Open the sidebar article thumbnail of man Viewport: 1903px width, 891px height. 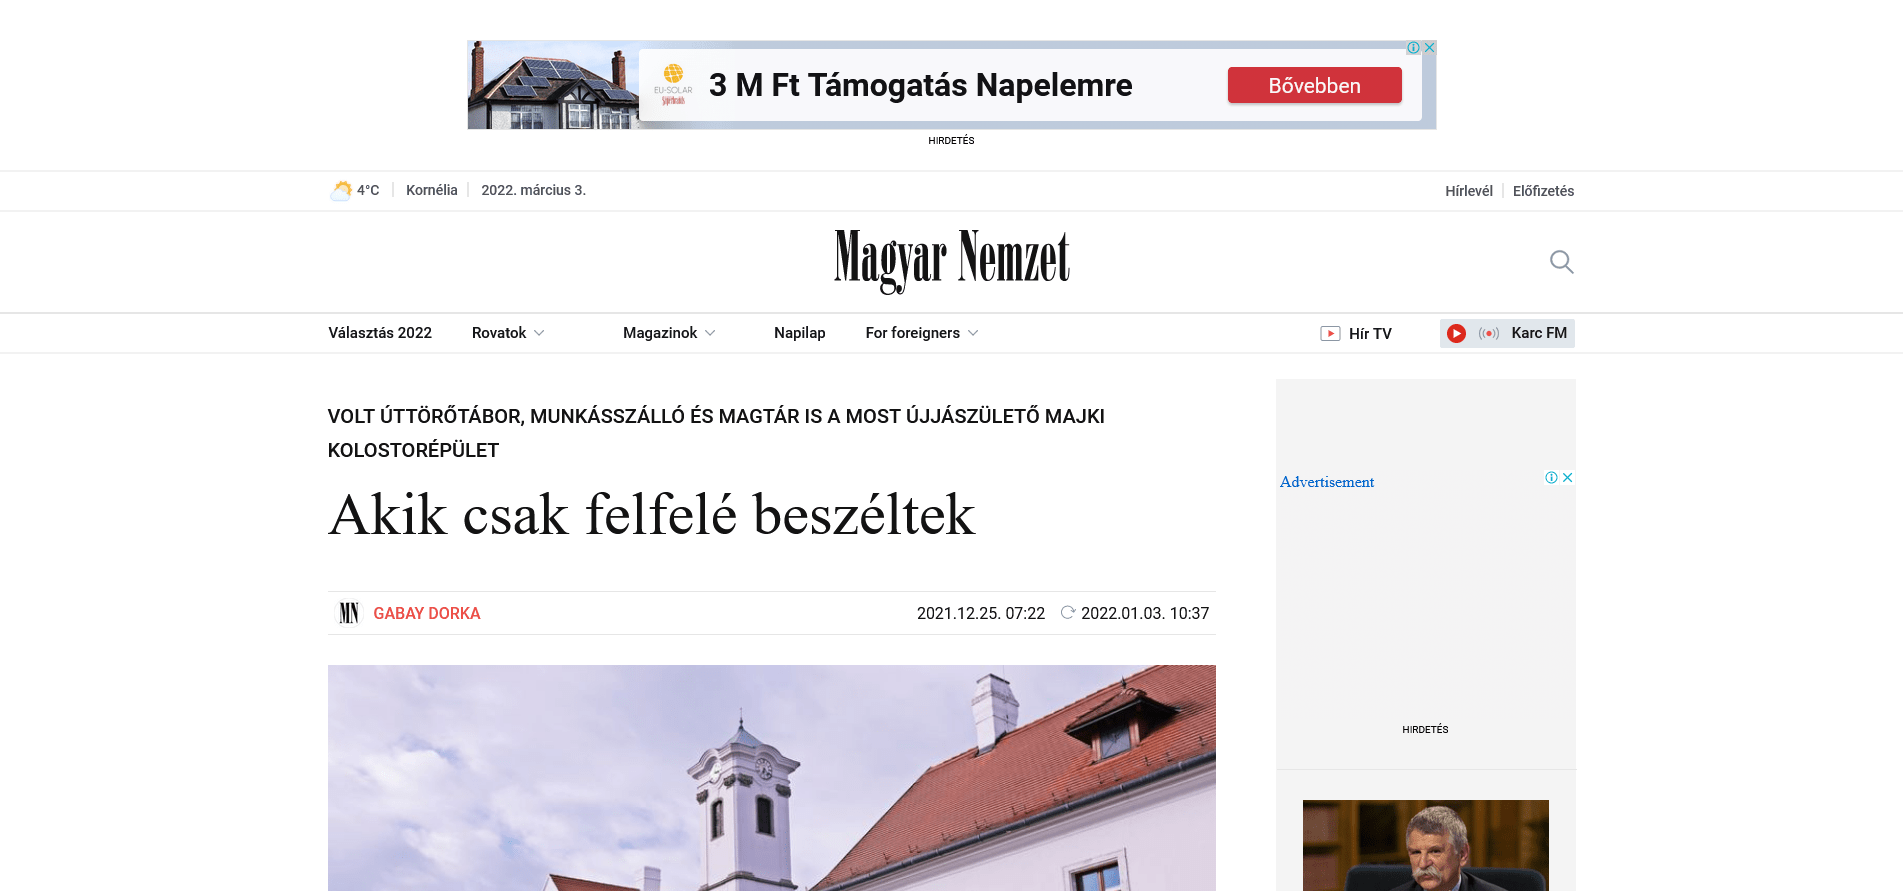pos(1425,845)
